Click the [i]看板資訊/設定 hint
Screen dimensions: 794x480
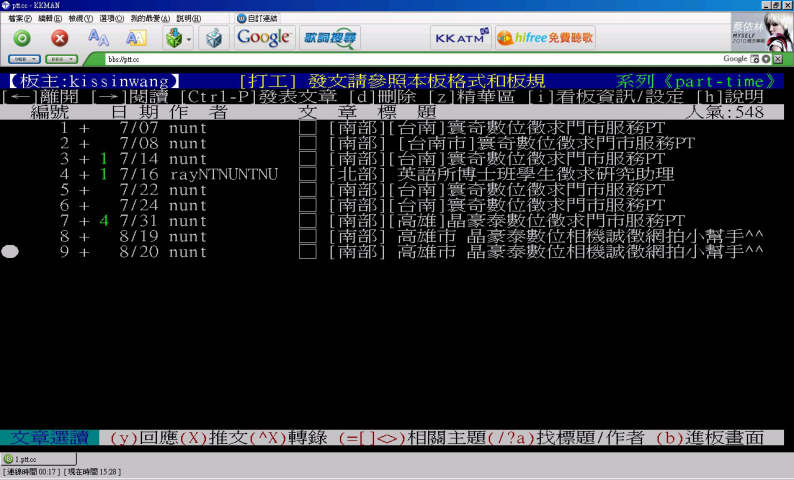tap(606, 96)
